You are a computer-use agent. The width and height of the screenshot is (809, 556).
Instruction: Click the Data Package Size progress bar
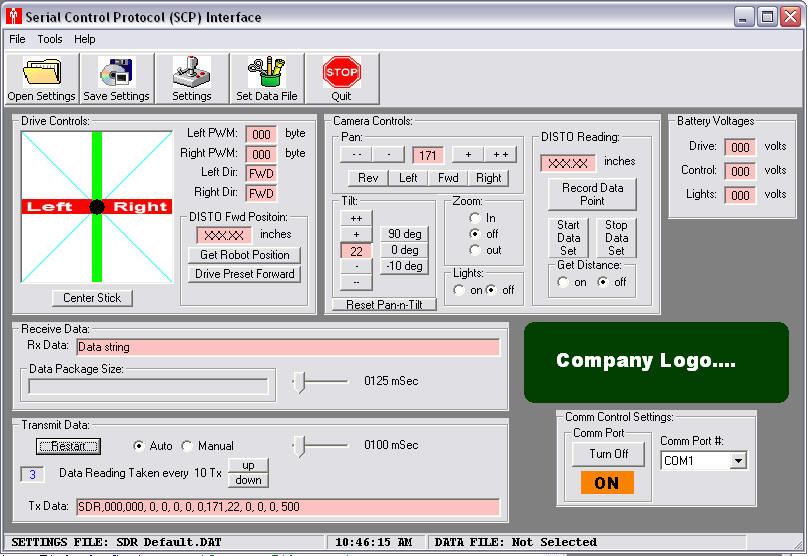[x=149, y=386]
